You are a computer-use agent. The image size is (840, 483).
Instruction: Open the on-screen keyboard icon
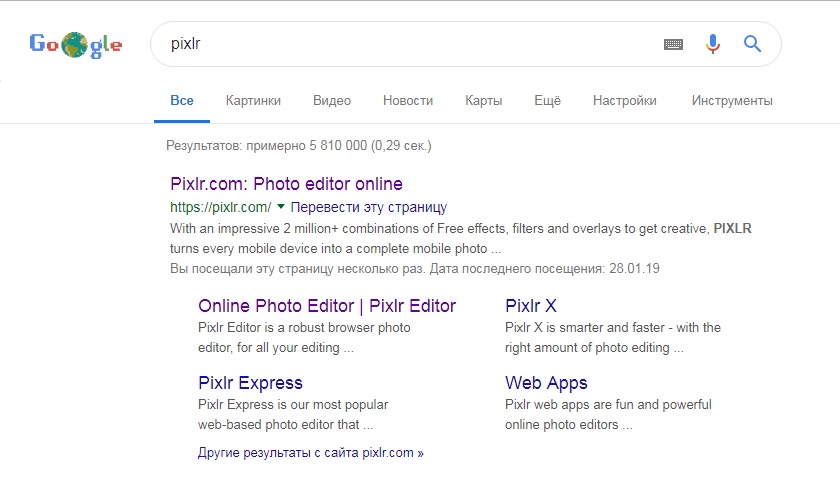click(x=673, y=44)
